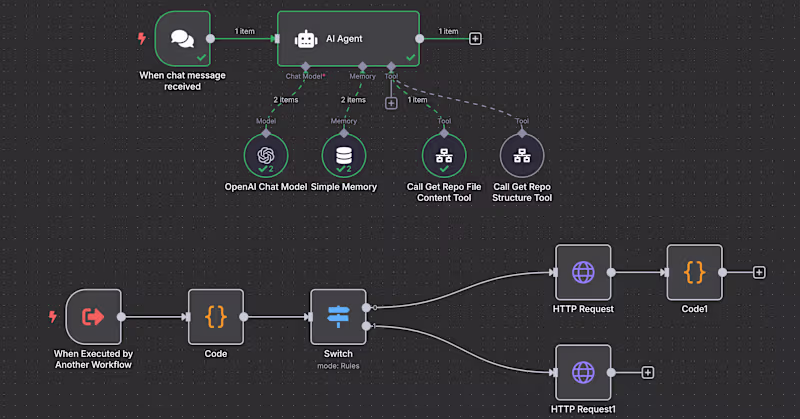Select the HTTP Request1 node
The height and width of the screenshot is (419, 800).
(x=583, y=373)
